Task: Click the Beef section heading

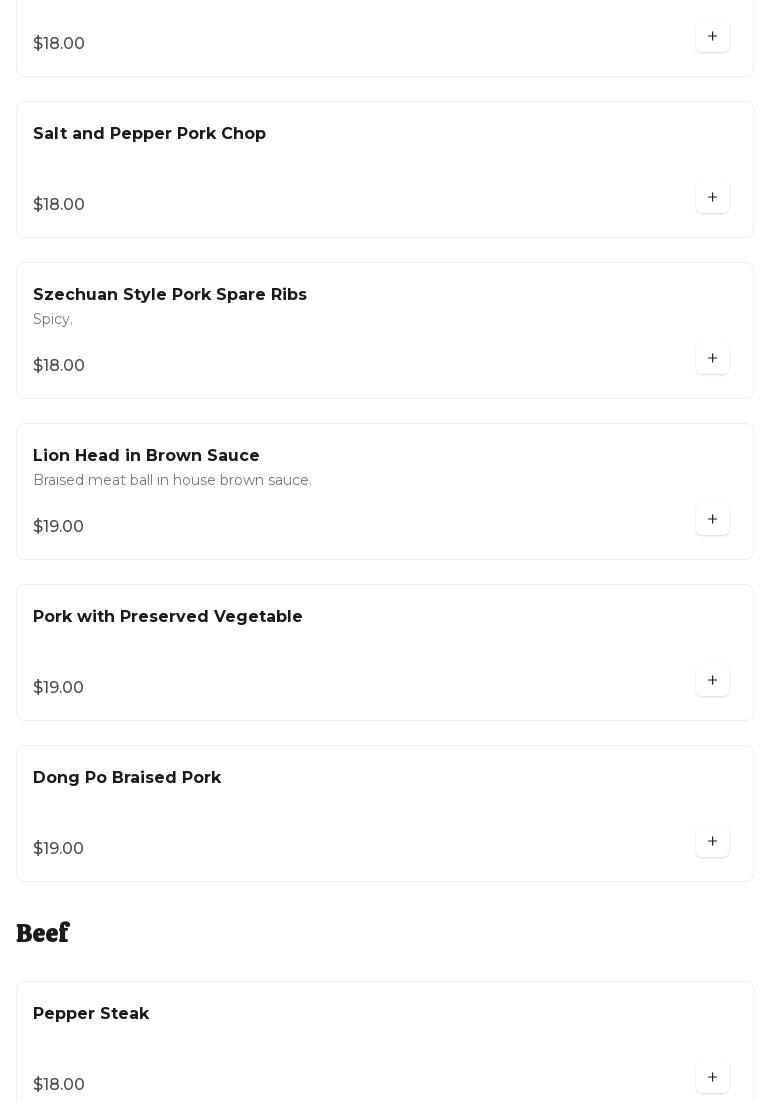Action: point(43,933)
